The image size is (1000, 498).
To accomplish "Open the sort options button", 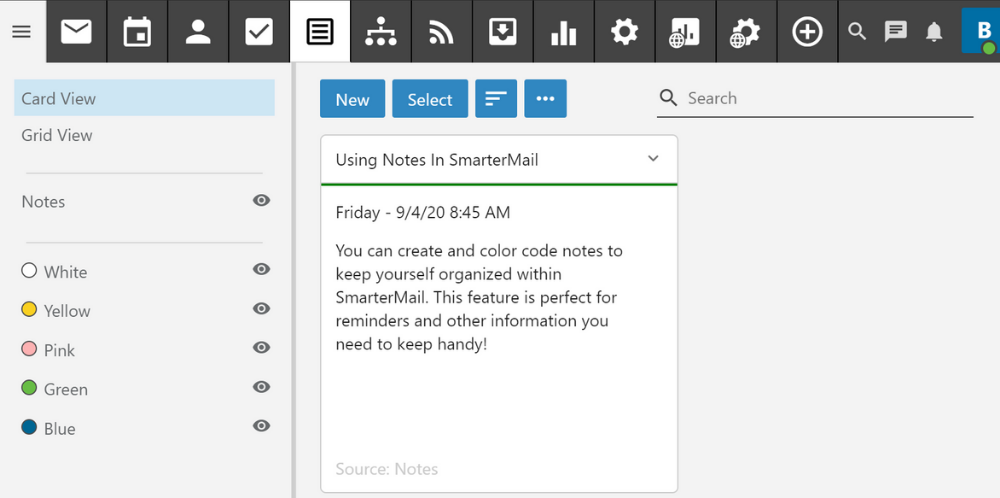I will coord(496,99).
